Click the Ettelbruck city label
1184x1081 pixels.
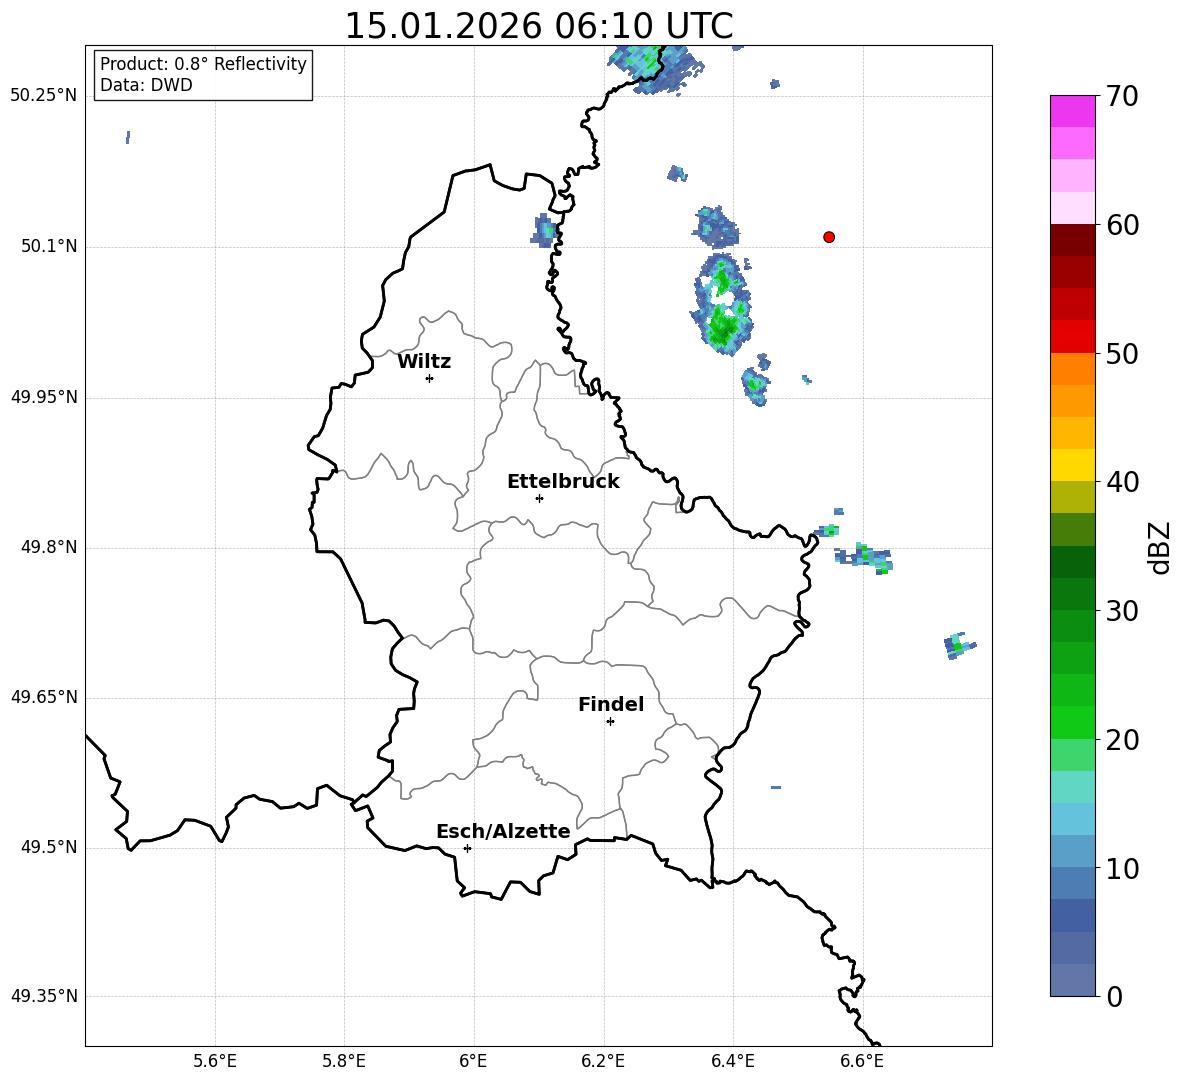click(x=563, y=482)
